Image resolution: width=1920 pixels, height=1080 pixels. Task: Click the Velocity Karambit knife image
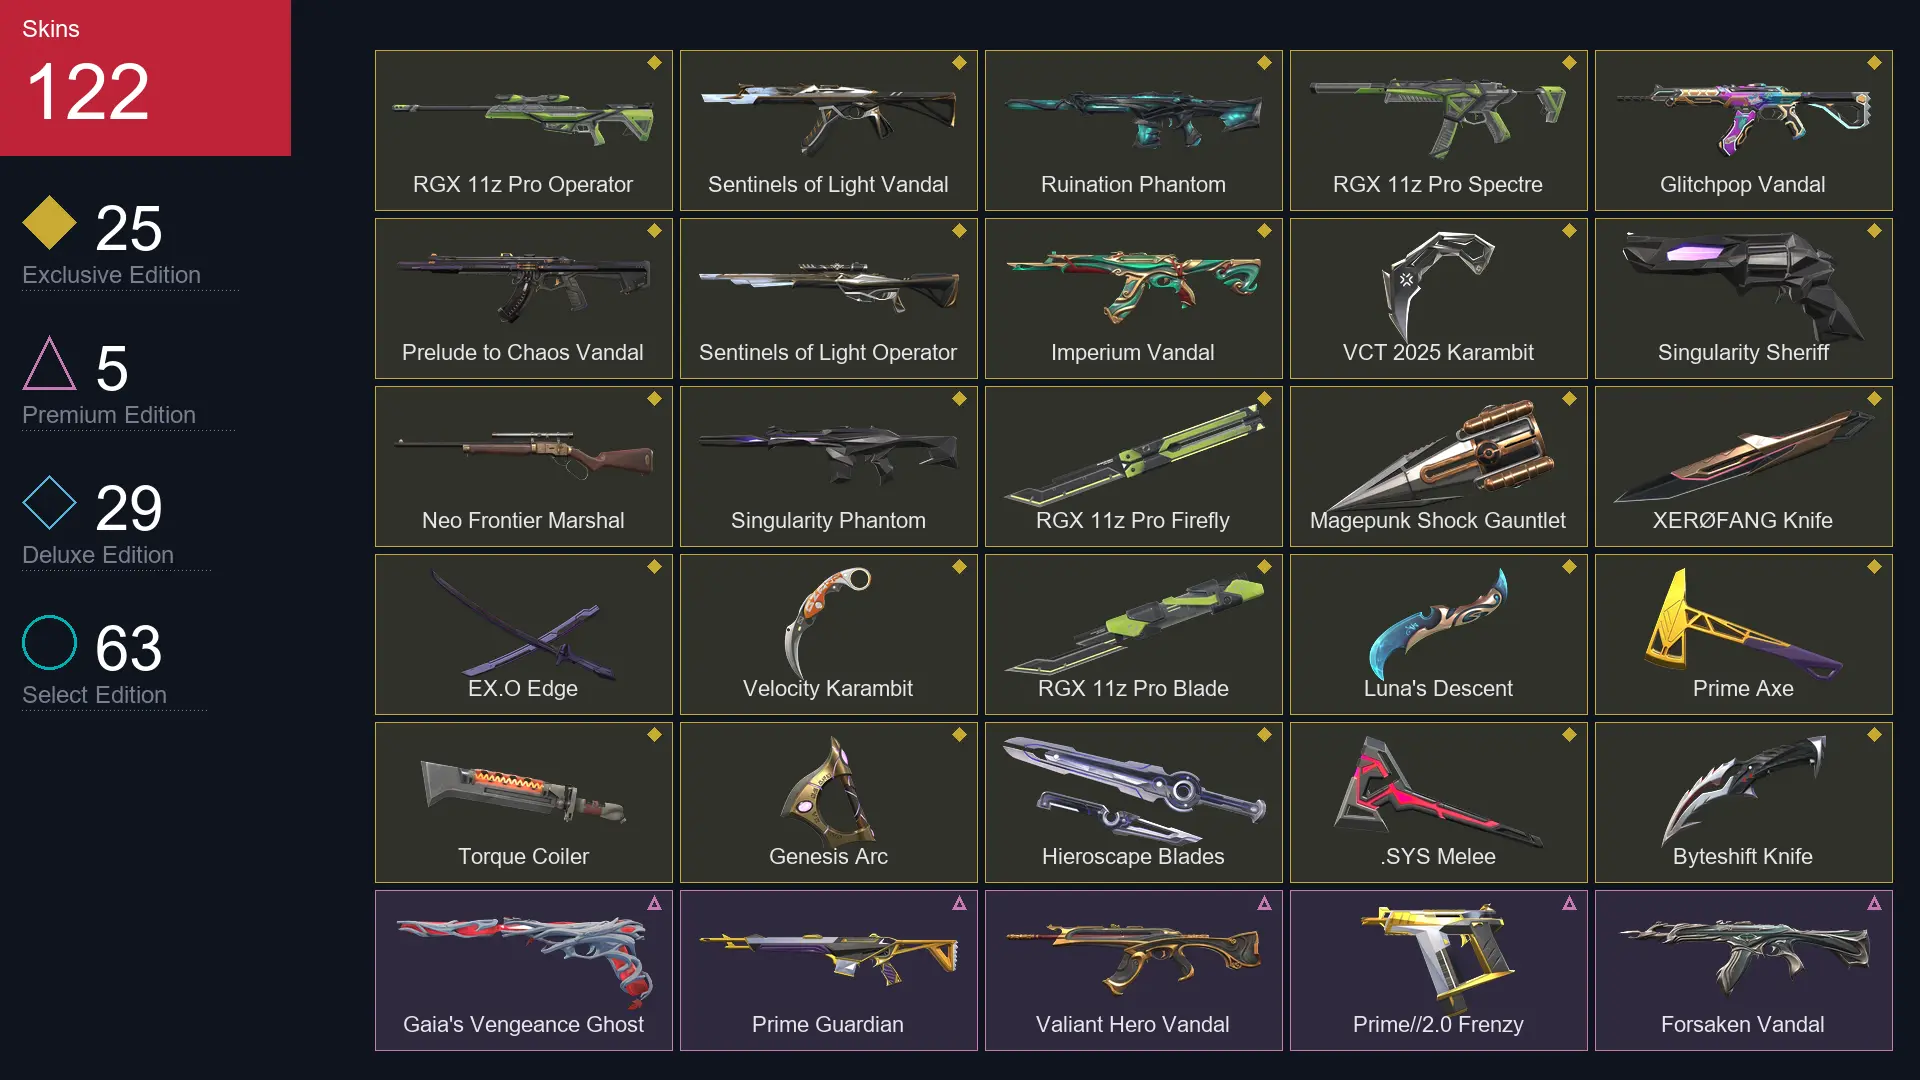point(828,622)
